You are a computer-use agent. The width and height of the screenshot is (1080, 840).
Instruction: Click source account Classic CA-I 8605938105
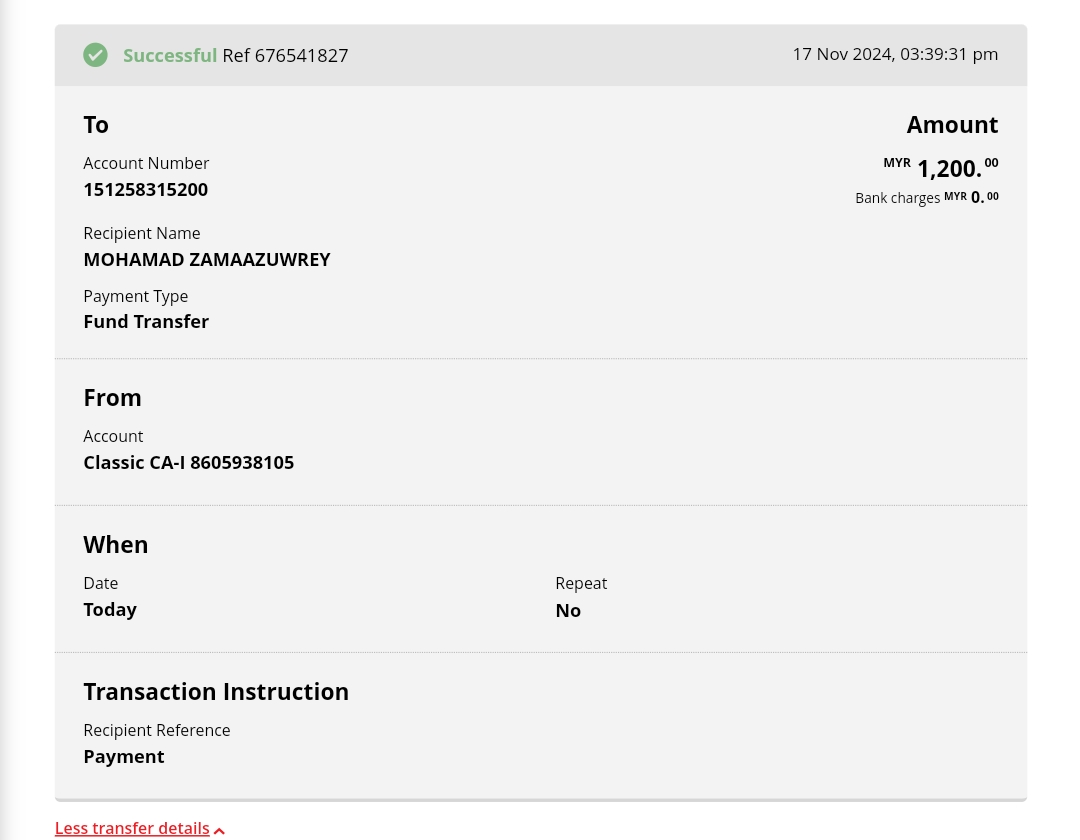(x=188, y=462)
